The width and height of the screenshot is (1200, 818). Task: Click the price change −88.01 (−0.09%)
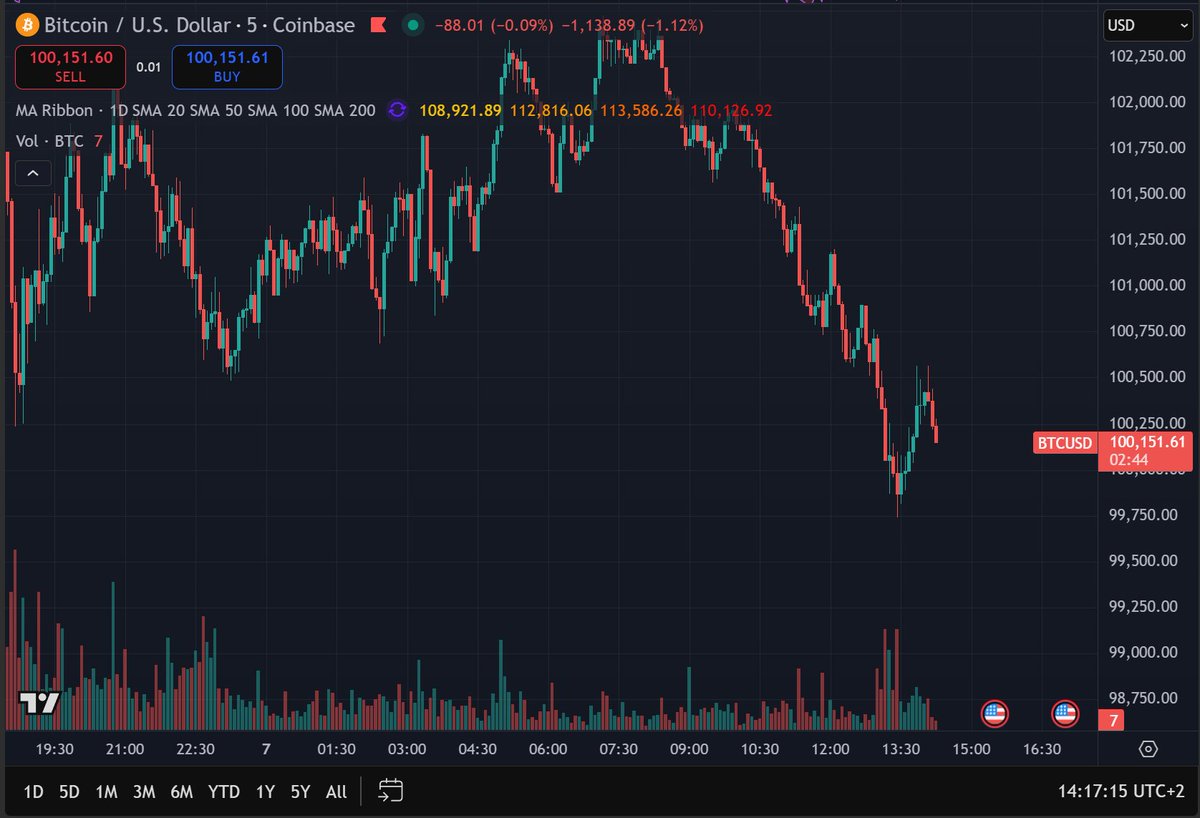click(492, 24)
